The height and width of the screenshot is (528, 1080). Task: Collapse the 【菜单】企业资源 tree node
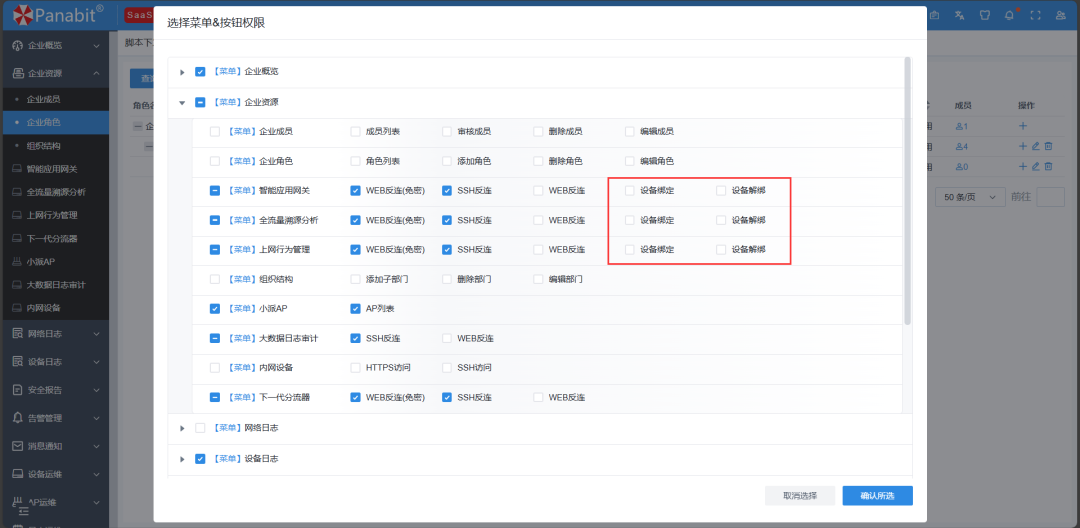point(183,103)
